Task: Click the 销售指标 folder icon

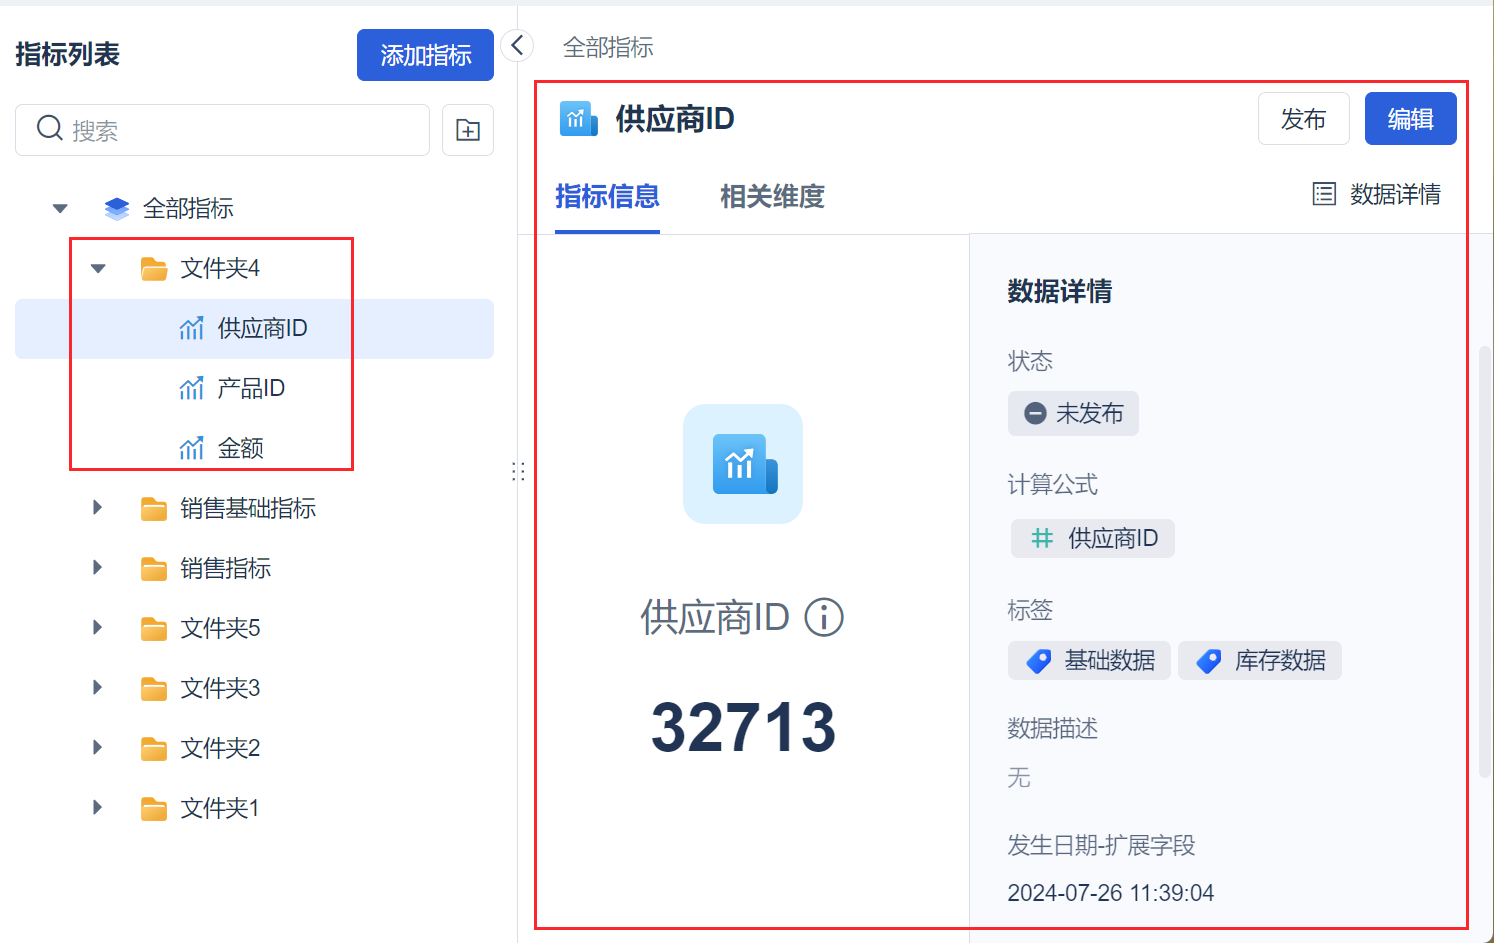Action: pyautogui.click(x=154, y=569)
